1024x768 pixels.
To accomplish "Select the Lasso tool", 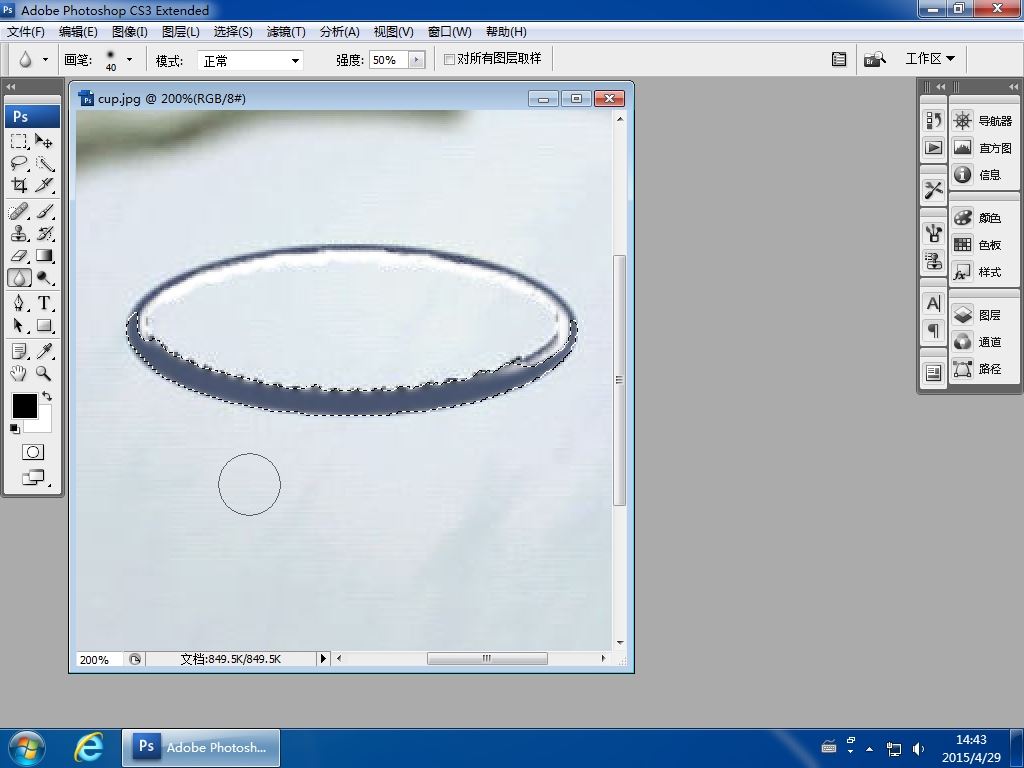I will pyautogui.click(x=19, y=163).
